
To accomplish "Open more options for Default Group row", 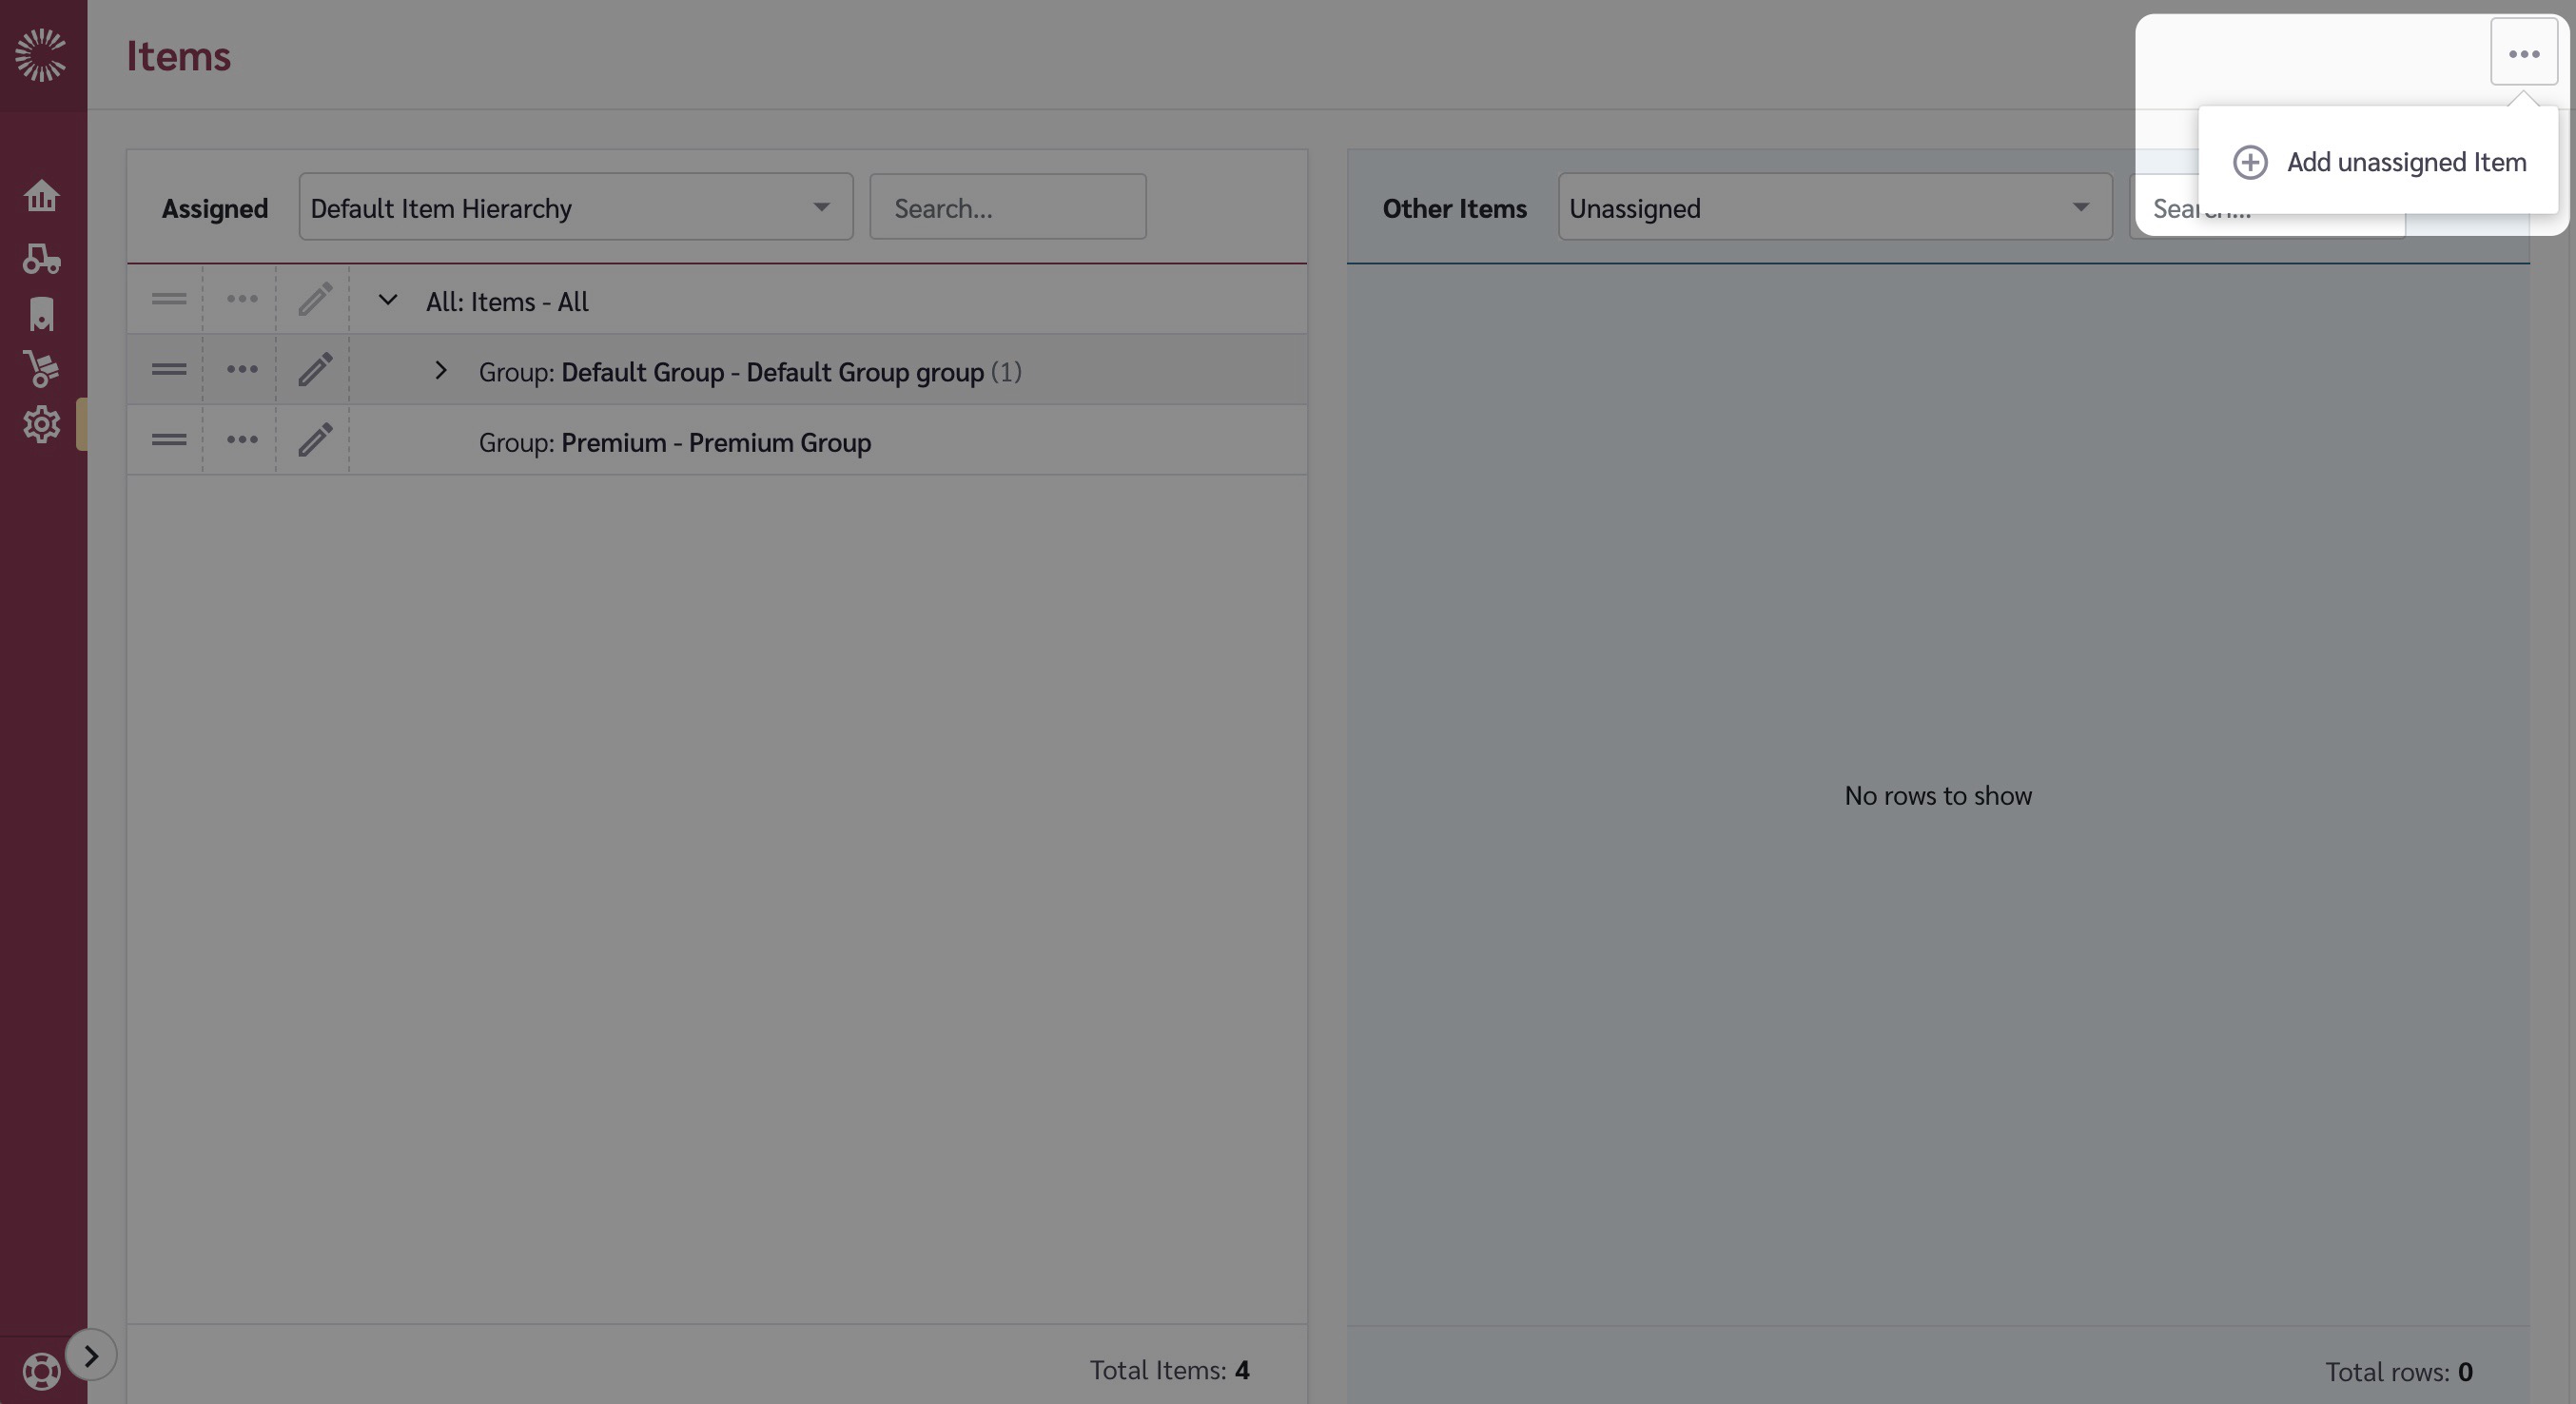I will (241, 370).
